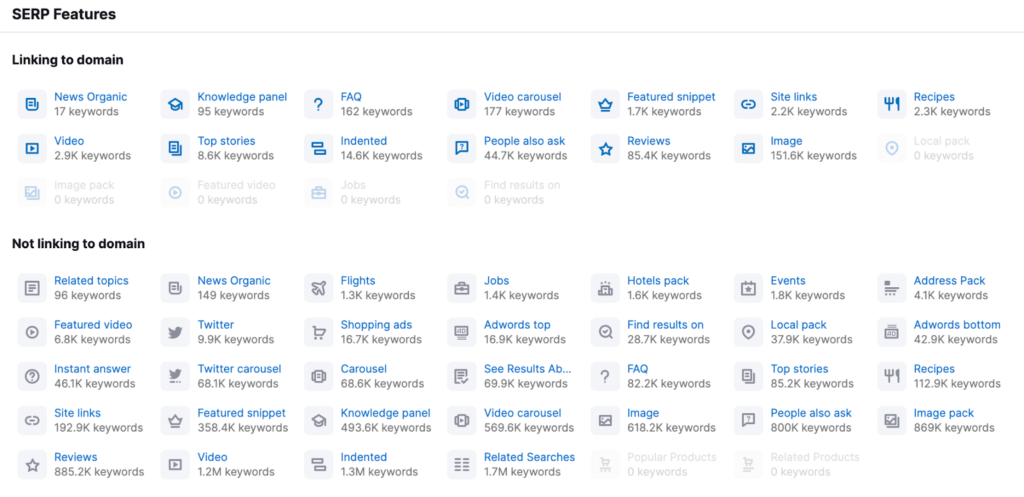Click the Events calendar icon
The image size is (1024, 497).
point(748,288)
